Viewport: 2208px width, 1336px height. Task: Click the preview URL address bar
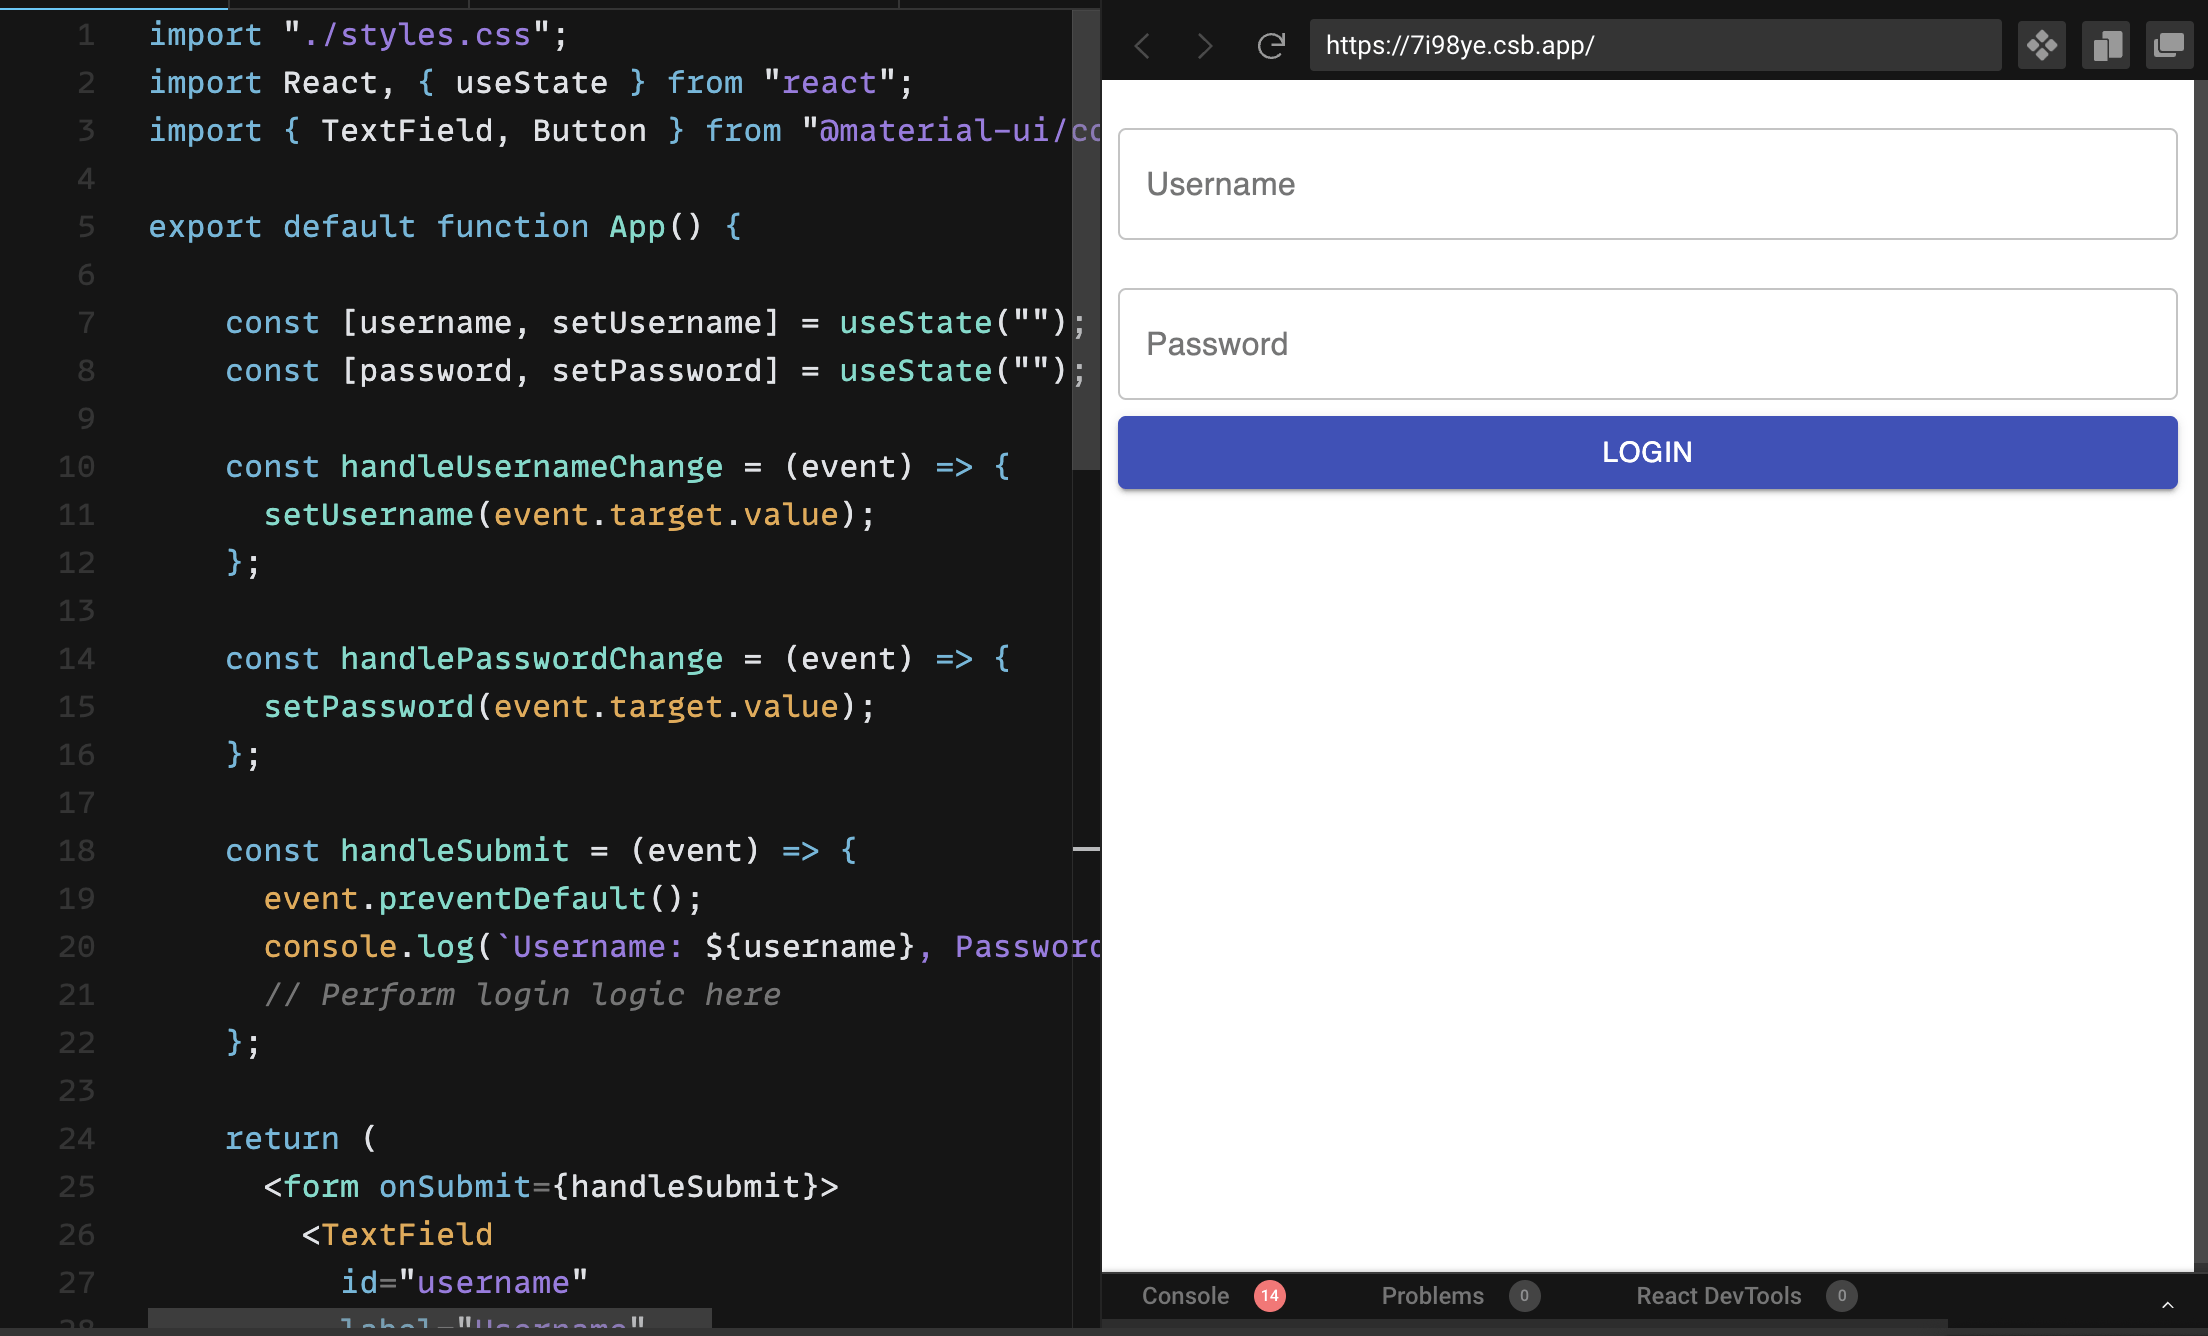click(x=1655, y=46)
